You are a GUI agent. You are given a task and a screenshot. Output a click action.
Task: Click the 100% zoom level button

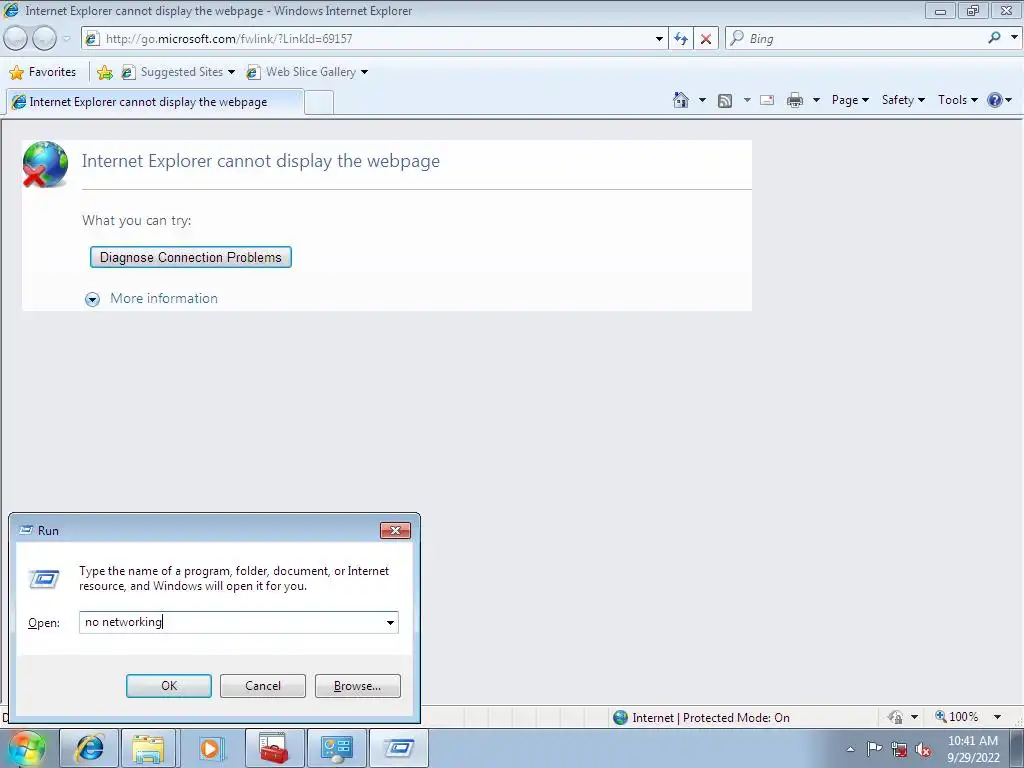pyautogui.click(x=957, y=717)
